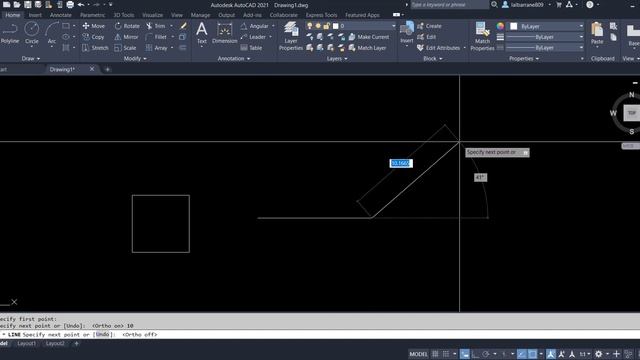Image resolution: width=640 pixels, height=360 pixels.
Task: Click the Table tool
Action: 251,48
